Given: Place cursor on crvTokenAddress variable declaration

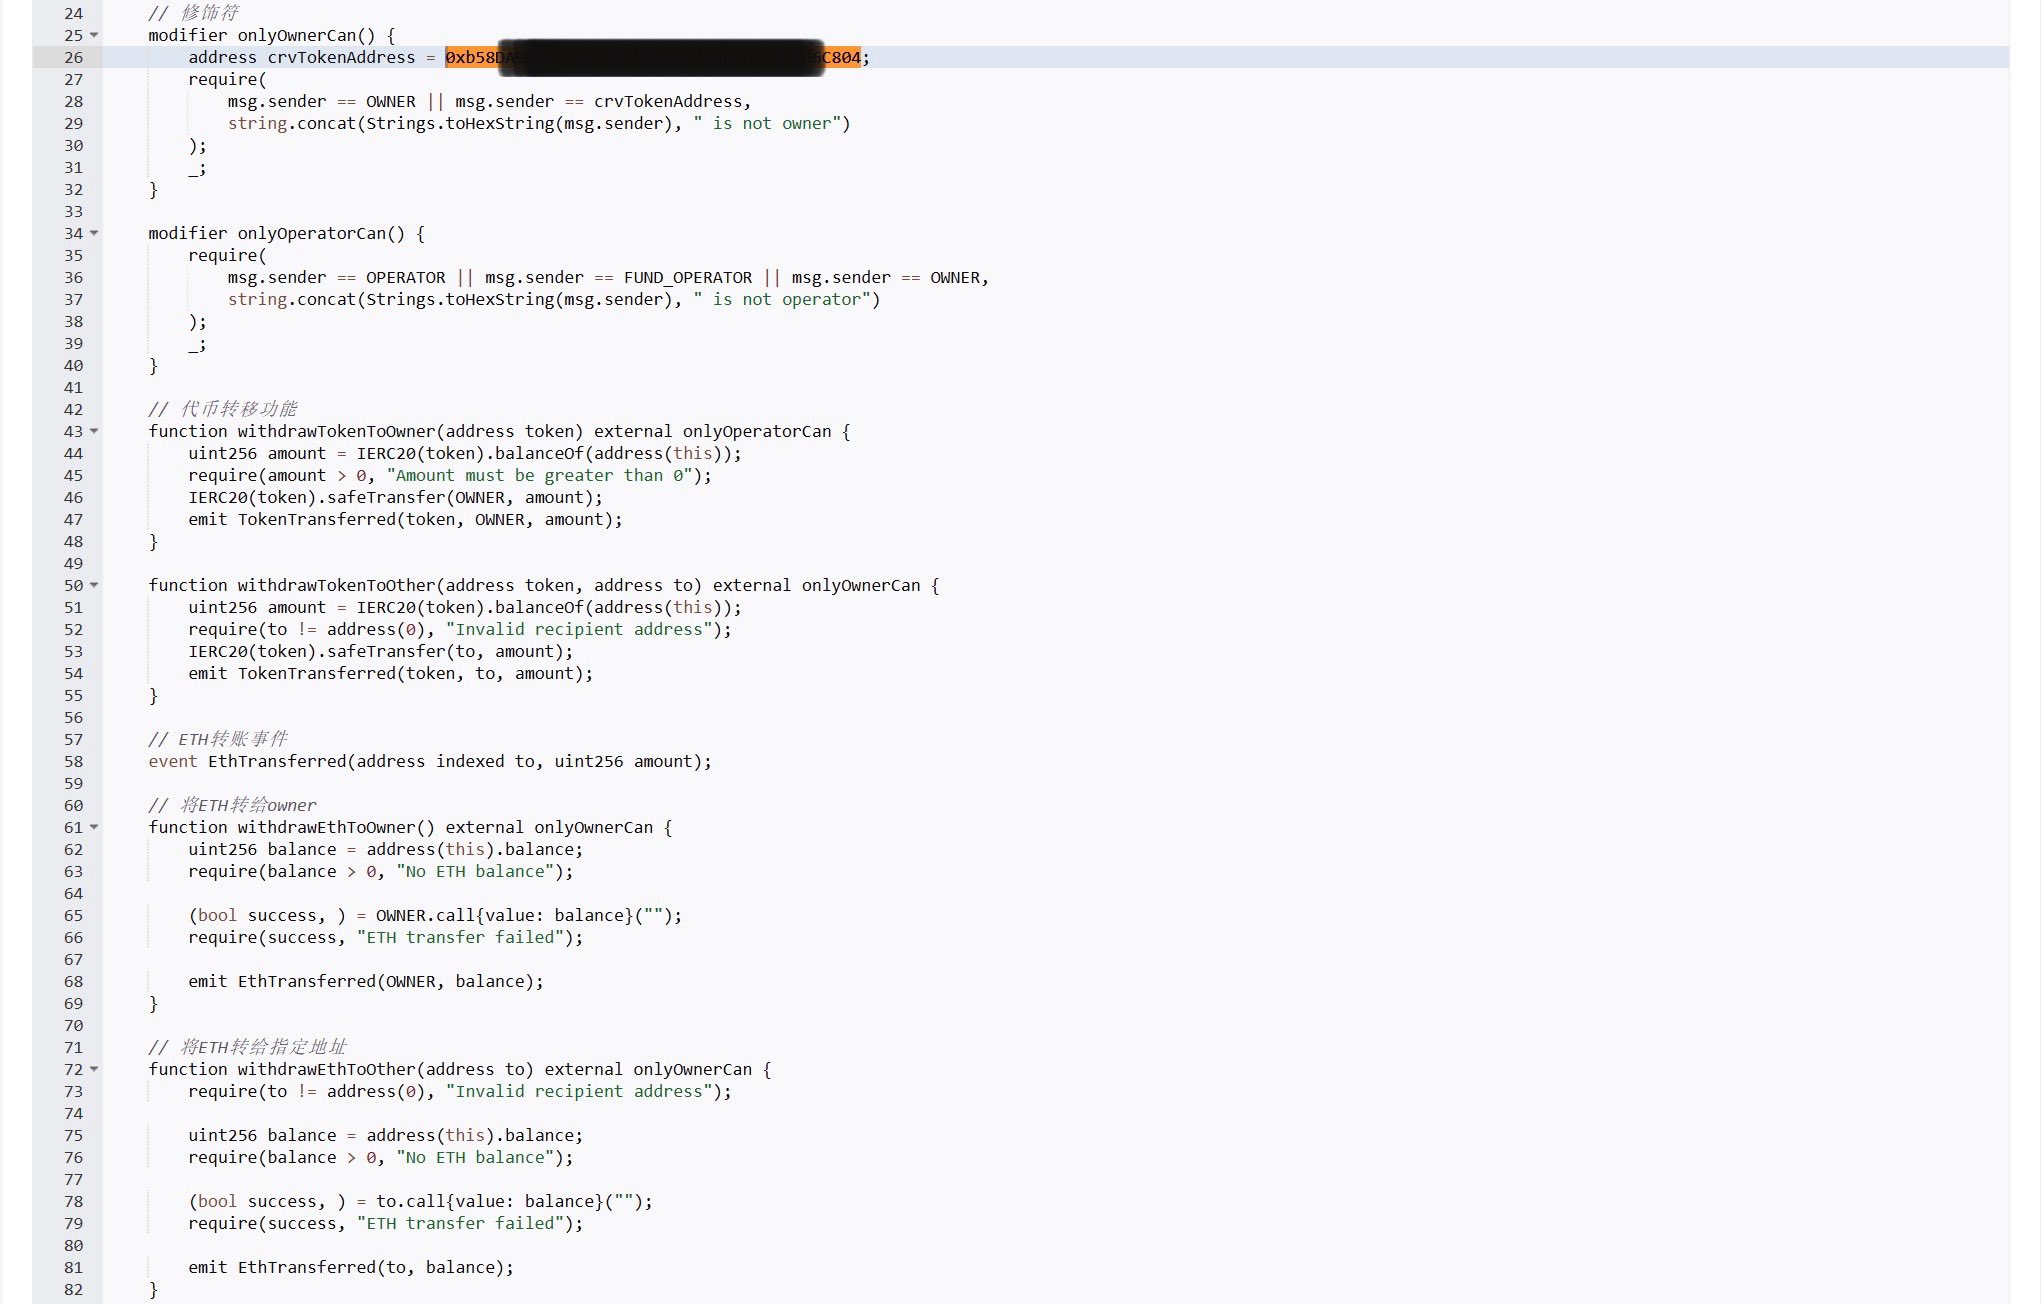Looking at the screenshot, I should [340, 58].
